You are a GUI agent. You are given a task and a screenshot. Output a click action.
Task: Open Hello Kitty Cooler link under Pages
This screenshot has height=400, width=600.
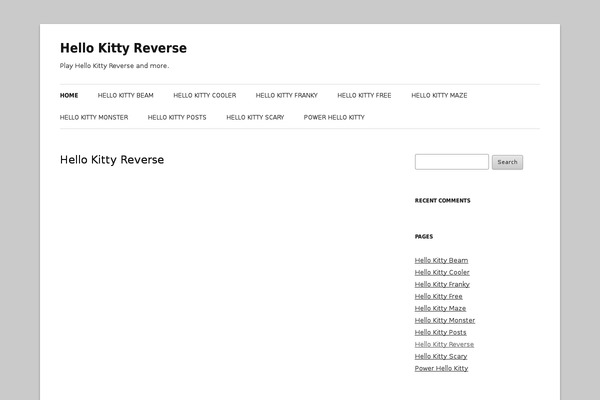click(442, 273)
